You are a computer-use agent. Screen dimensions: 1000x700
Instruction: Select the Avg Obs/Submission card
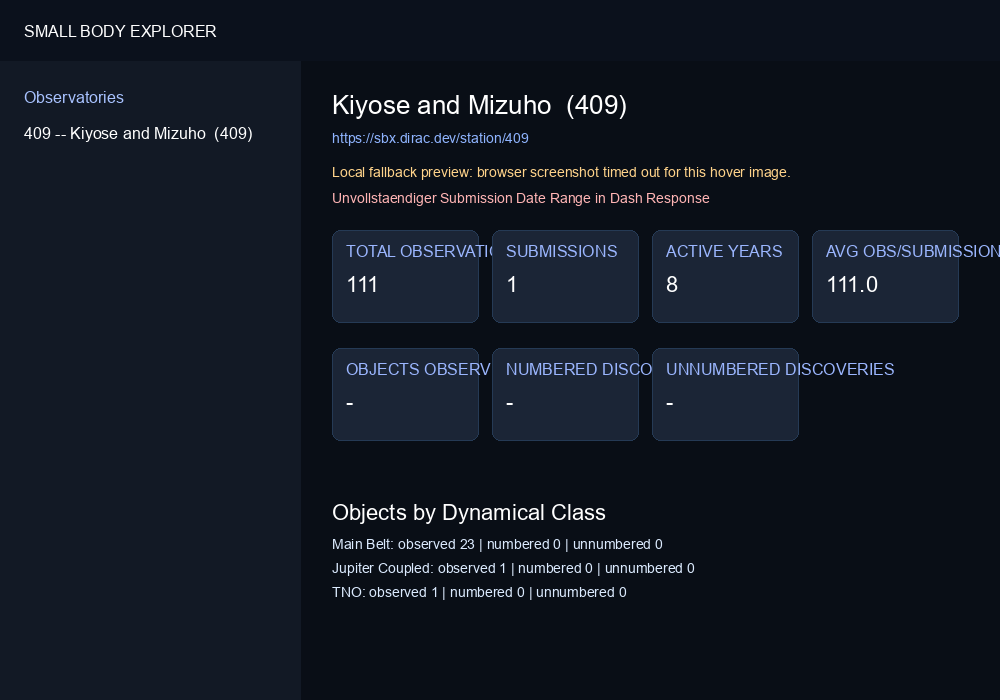coord(885,277)
